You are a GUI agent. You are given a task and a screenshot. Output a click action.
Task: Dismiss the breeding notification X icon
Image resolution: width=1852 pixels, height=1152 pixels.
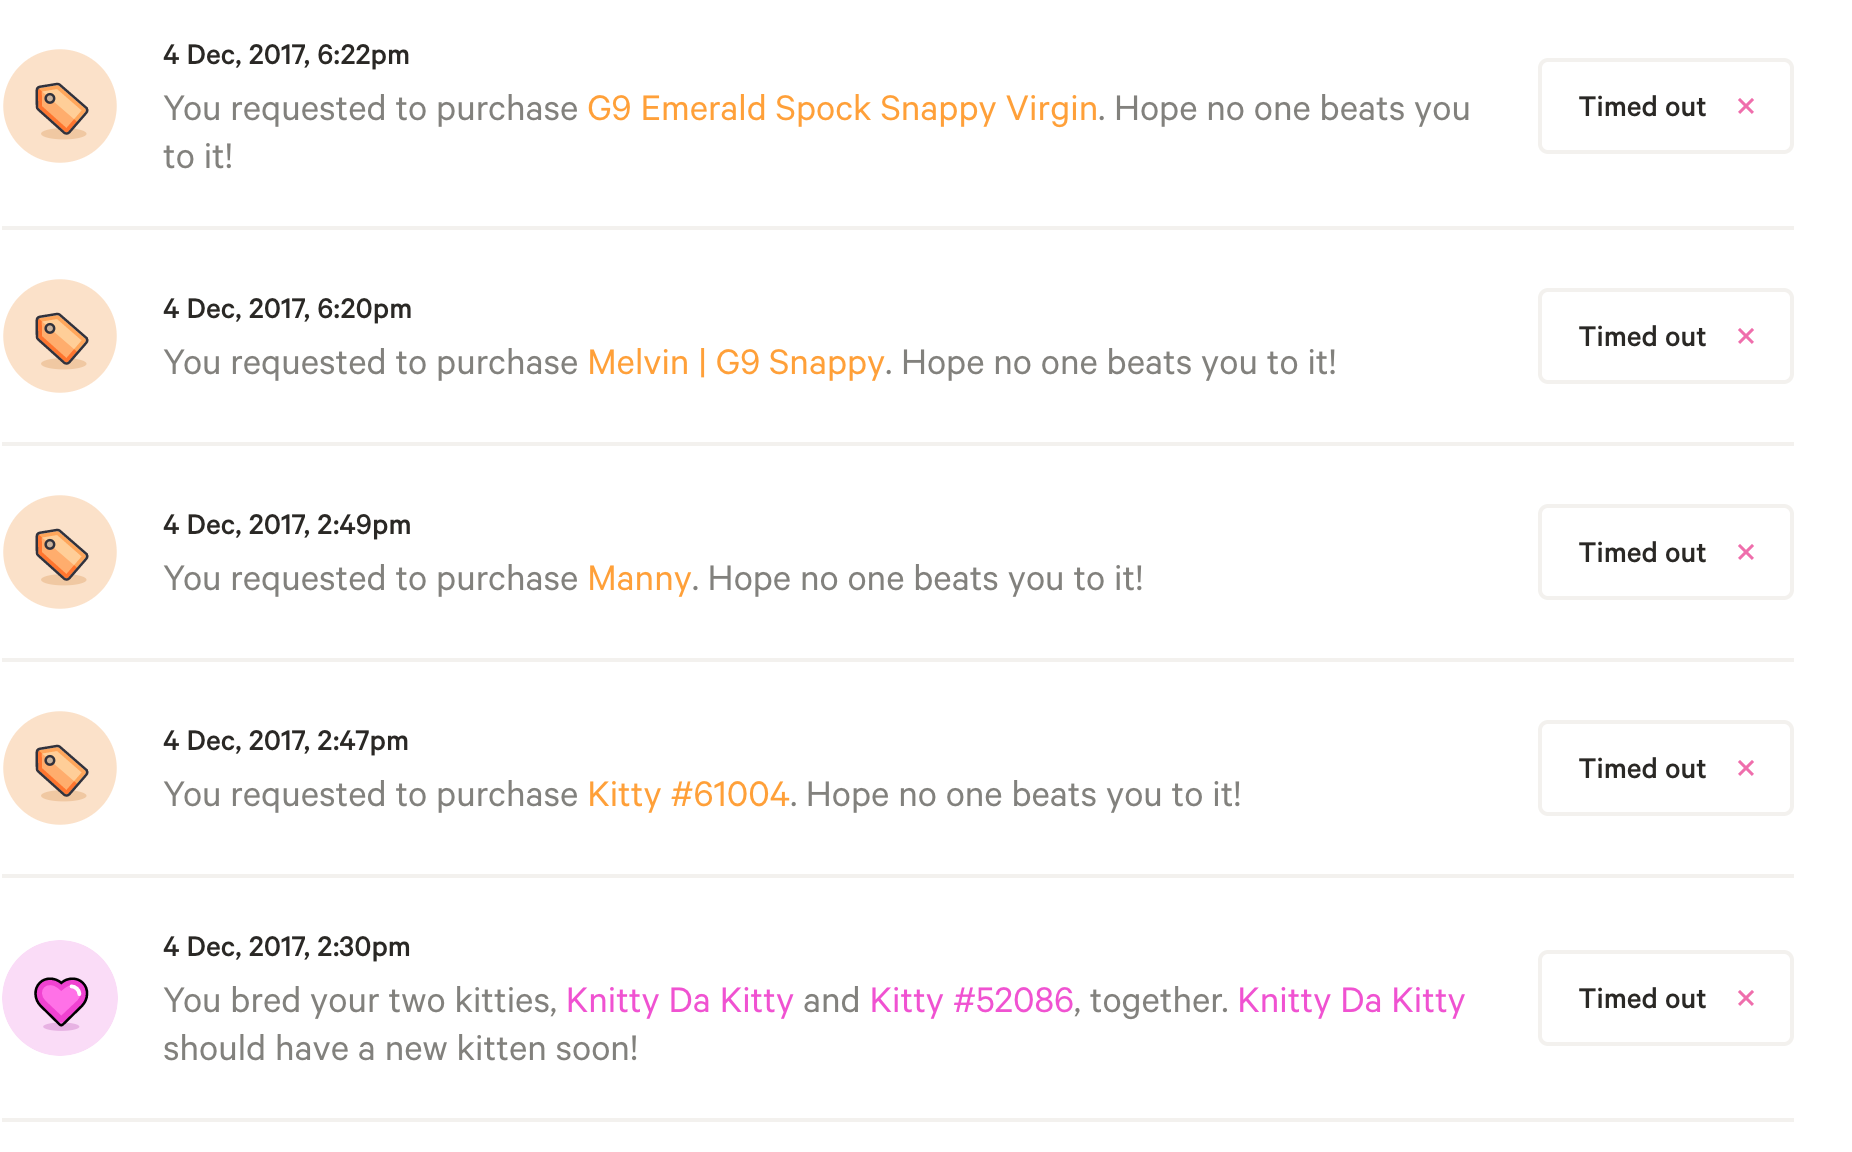point(1746,999)
